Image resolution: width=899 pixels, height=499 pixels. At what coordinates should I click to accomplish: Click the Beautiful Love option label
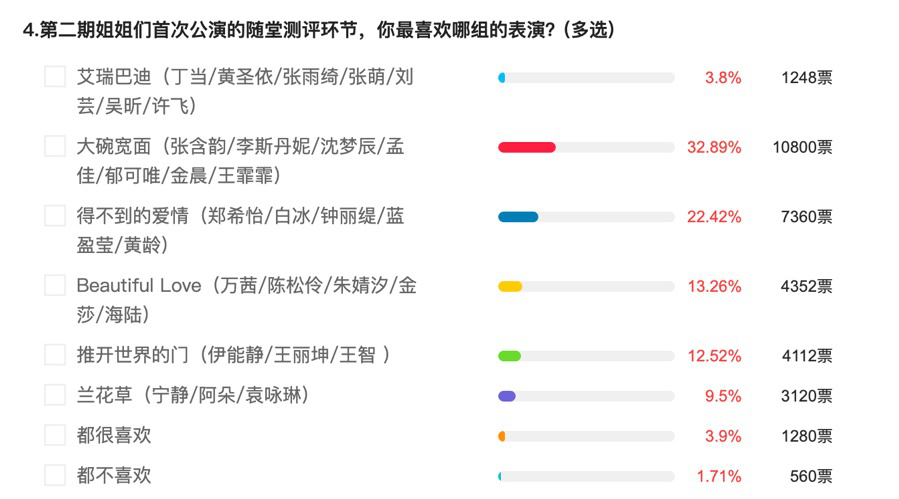(x=247, y=300)
